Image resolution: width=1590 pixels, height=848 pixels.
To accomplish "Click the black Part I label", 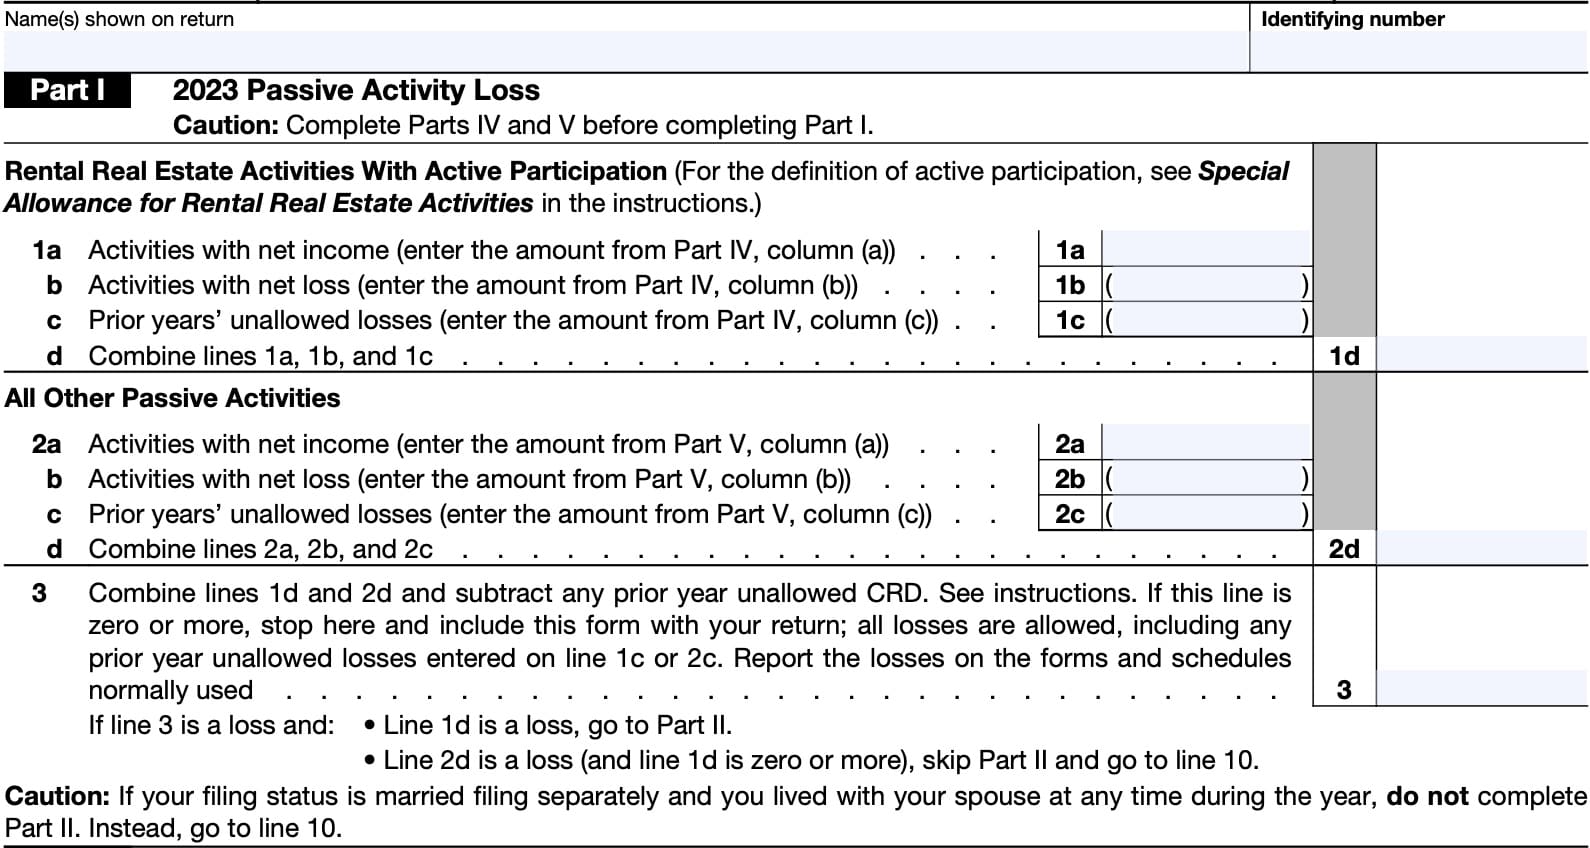I will click(x=68, y=90).
